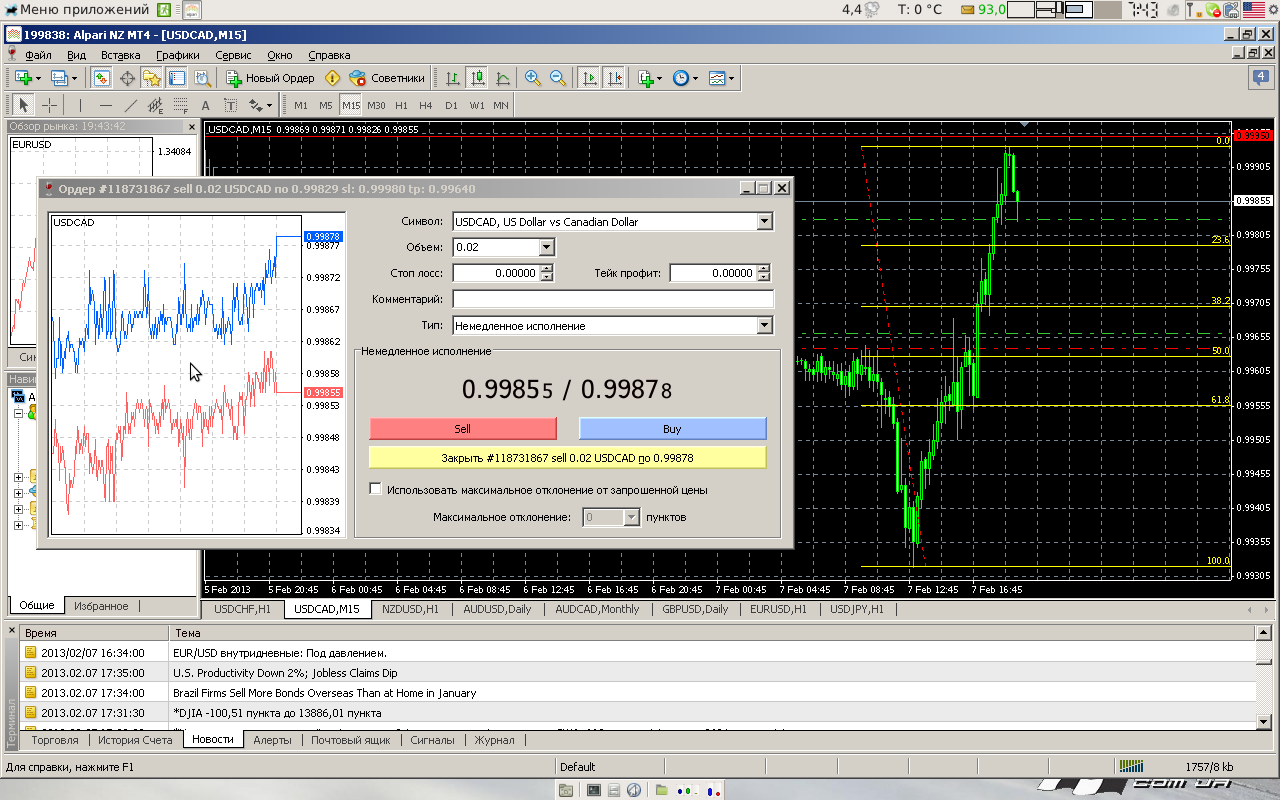Click the yellow MetaEditor diamond icon
This screenshot has width=1280, height=800.
333,78
